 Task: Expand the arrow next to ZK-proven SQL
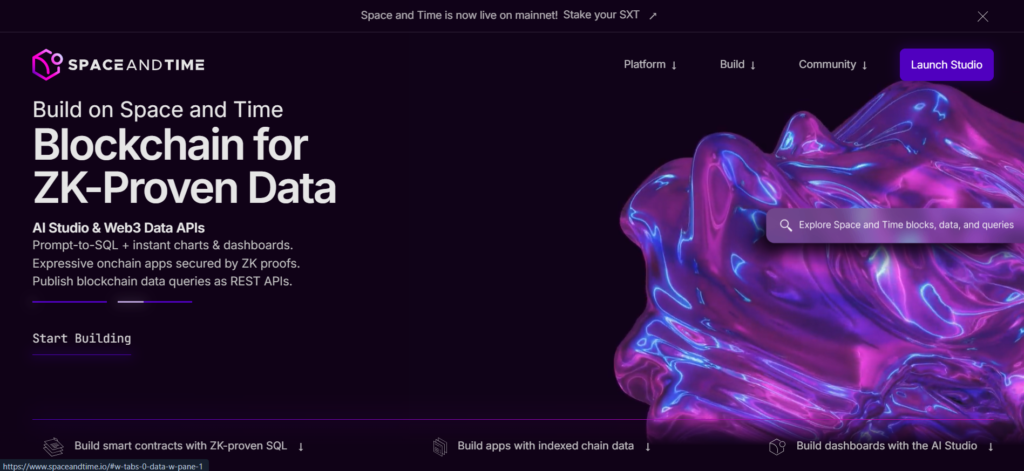pos(301,447)
